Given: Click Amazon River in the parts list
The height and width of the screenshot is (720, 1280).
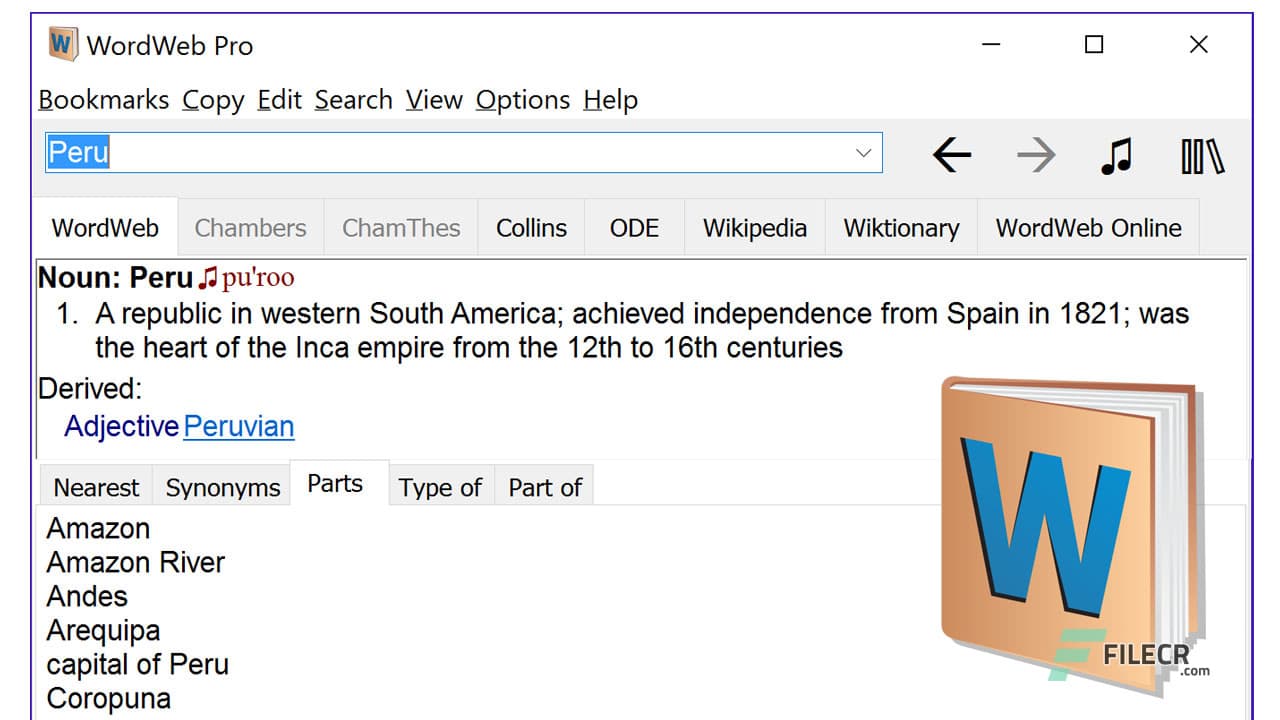Looking at the screenshot, I should tap(136, 562).
